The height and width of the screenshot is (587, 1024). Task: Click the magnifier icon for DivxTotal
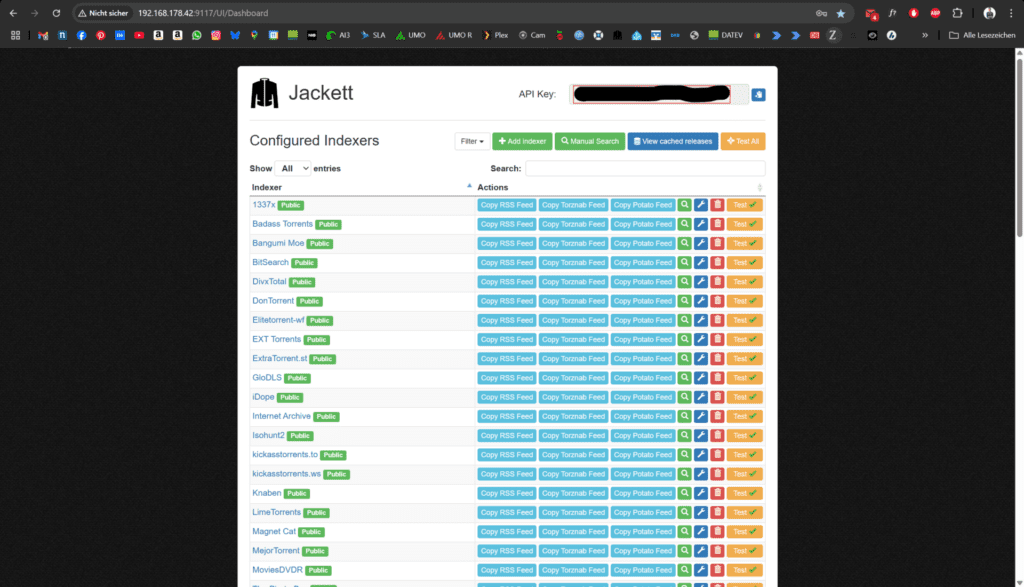[x=684, y=282]
